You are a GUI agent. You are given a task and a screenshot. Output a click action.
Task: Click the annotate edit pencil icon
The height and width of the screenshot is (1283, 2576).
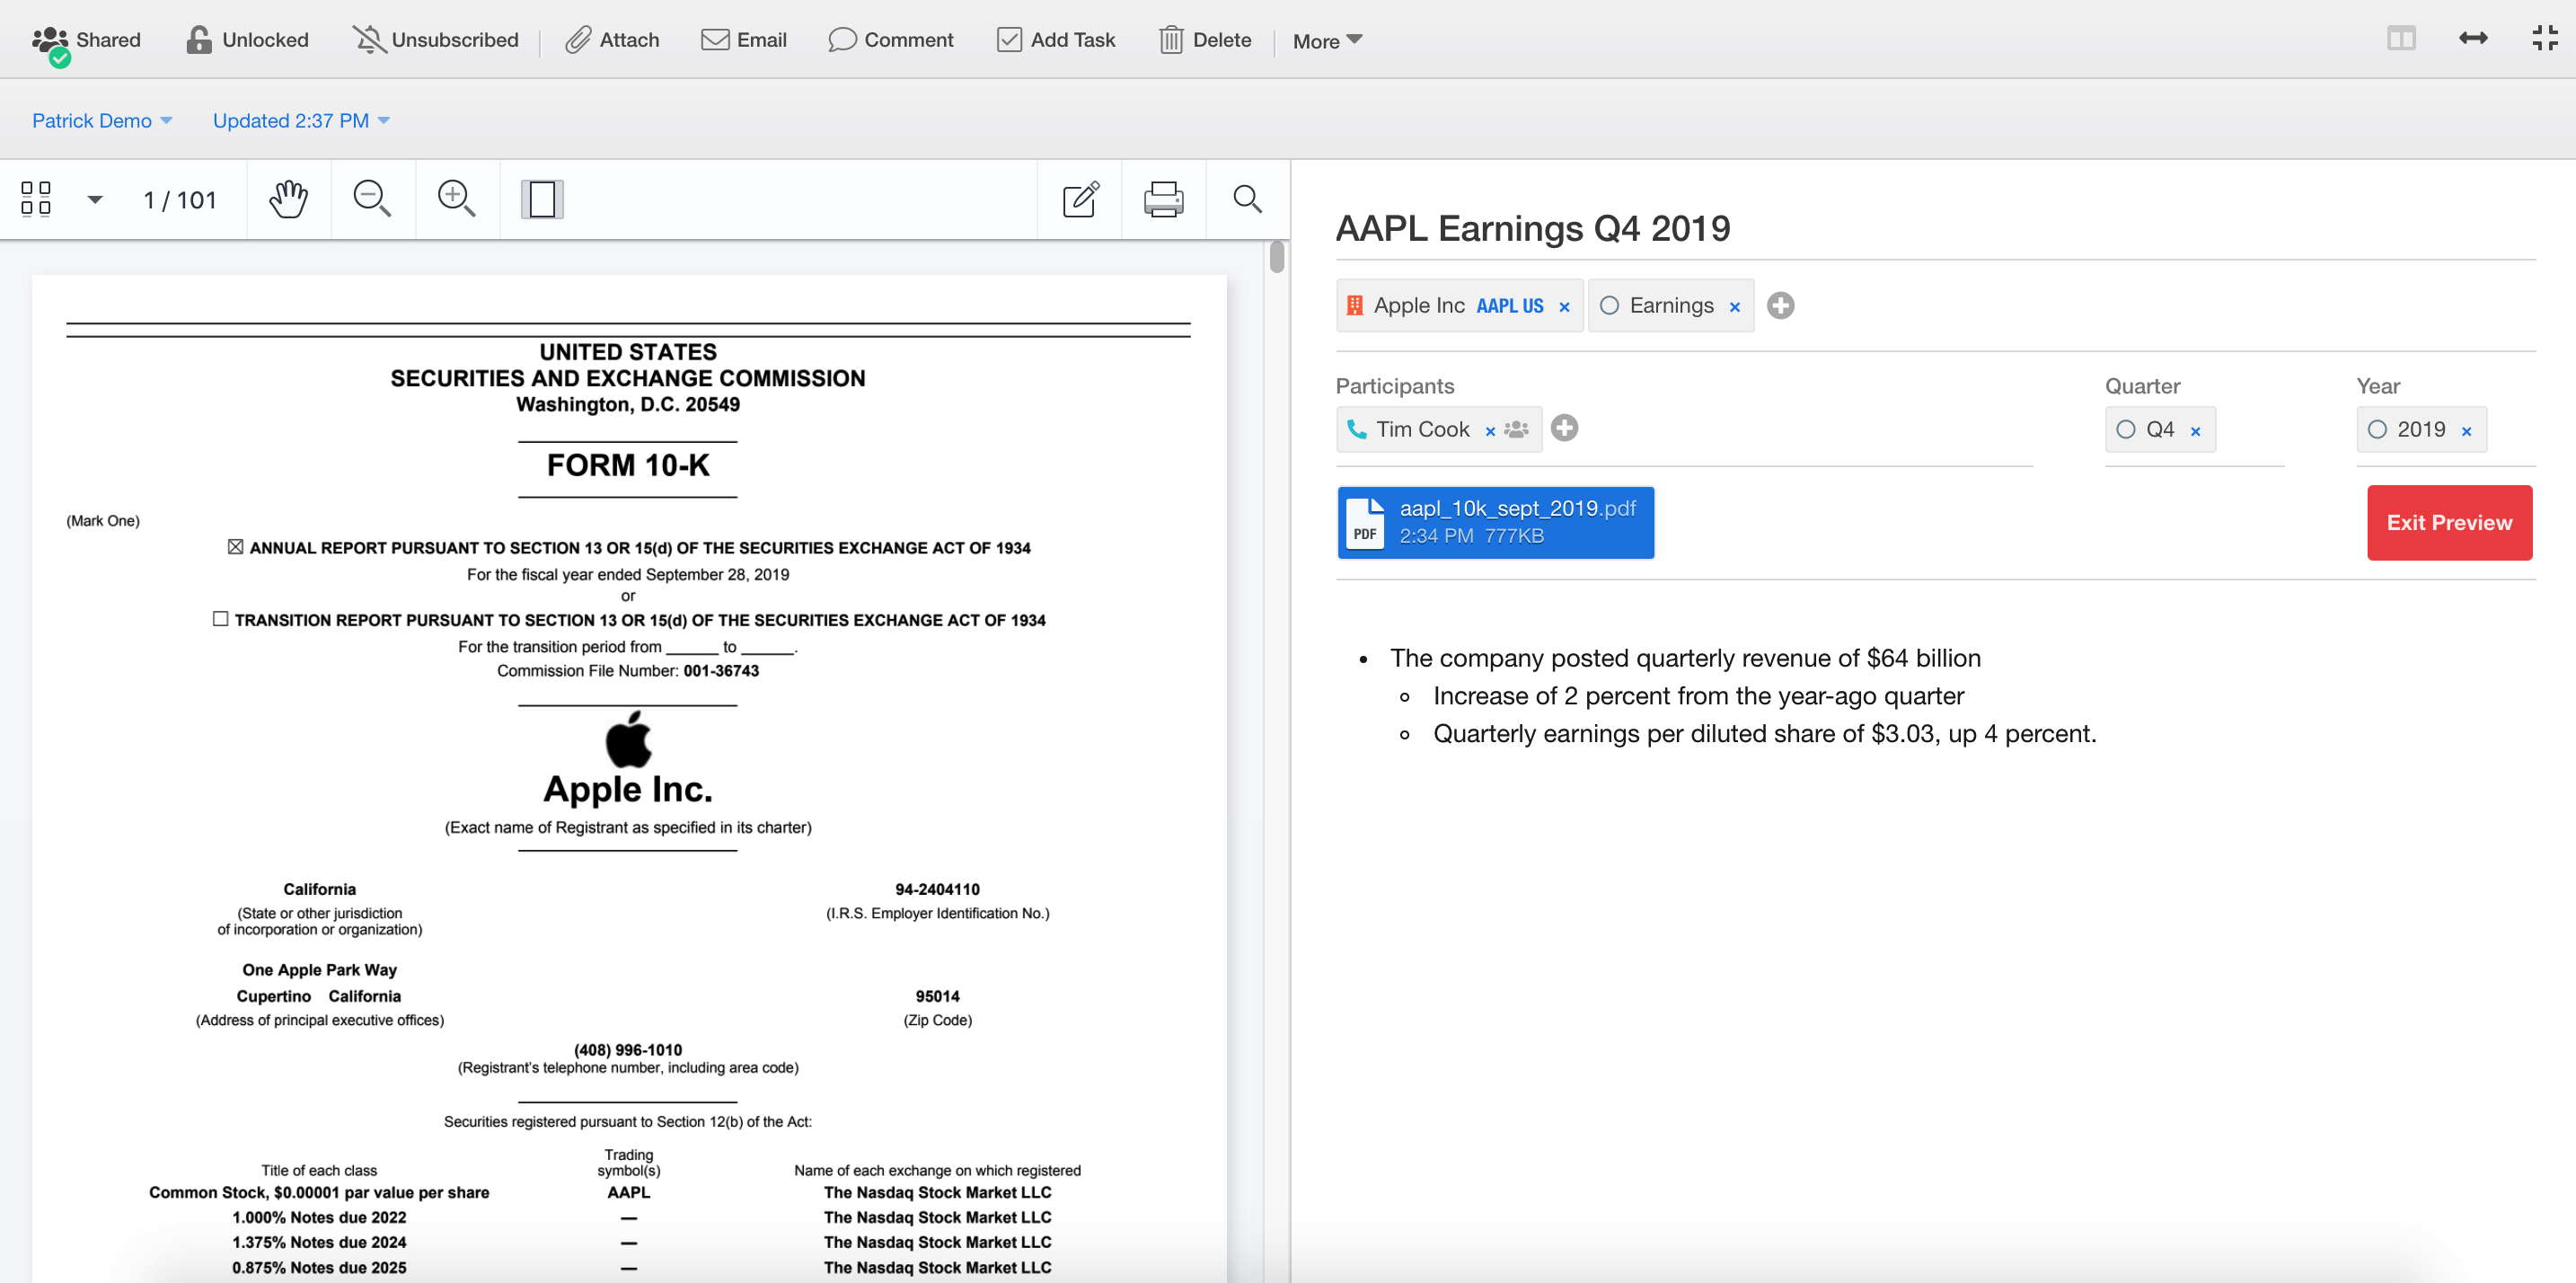pyautogui.click(x=1080, y=199)
